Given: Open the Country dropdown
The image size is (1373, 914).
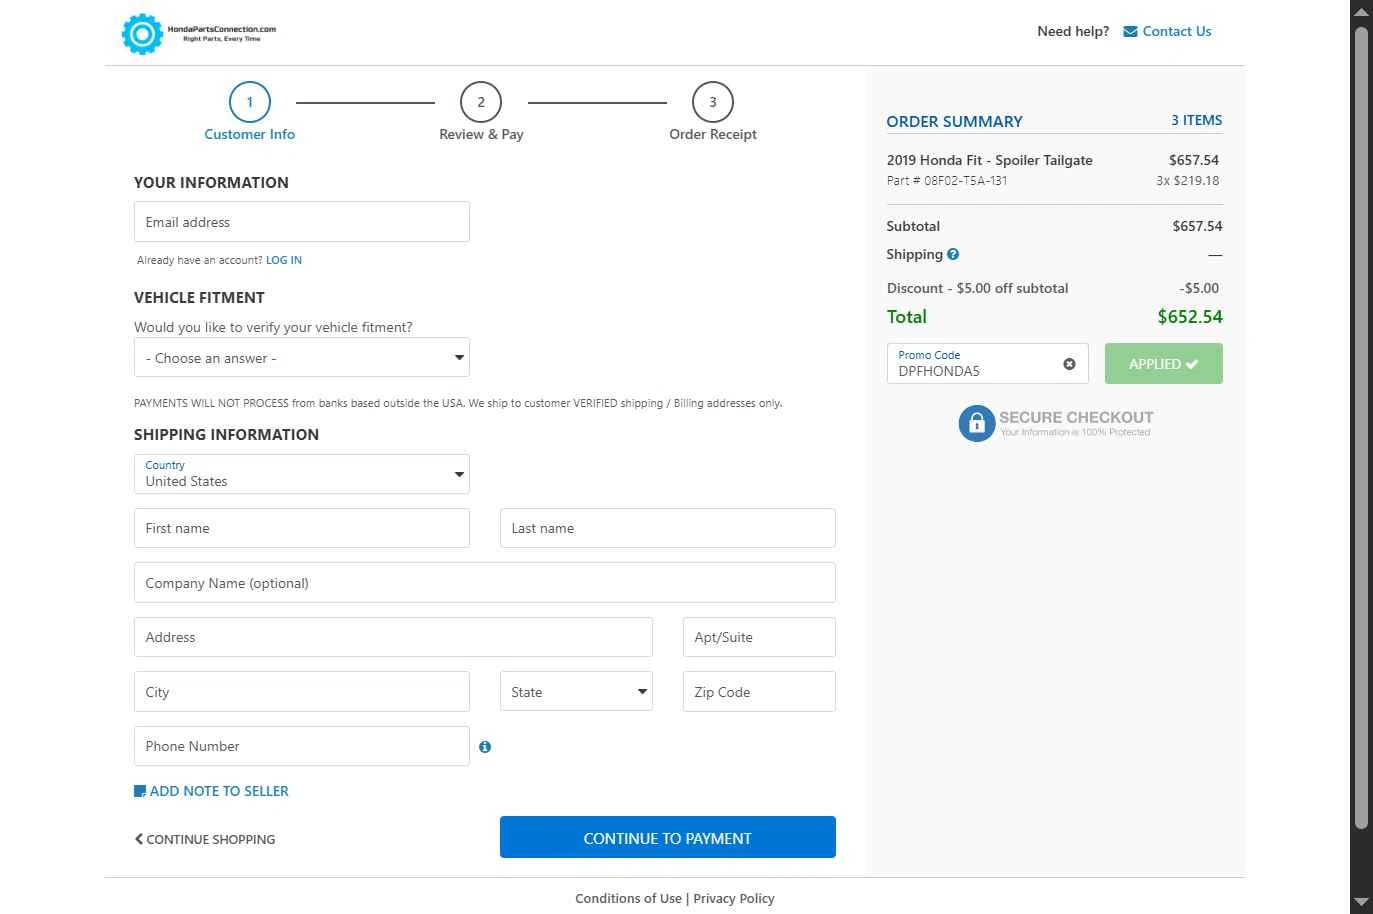Looking at the screenshot, I should [x=302, y=474].
